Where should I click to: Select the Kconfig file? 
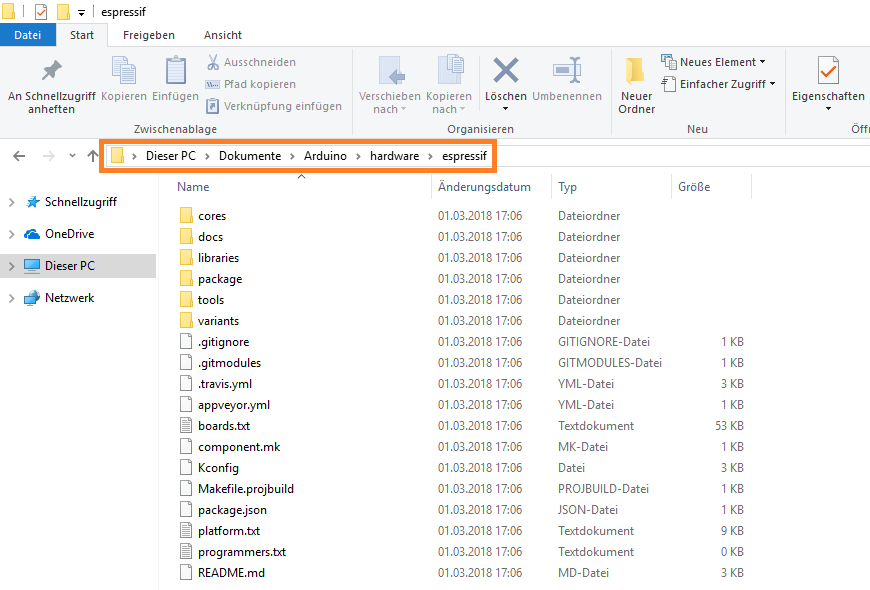[x=218, y=468]
